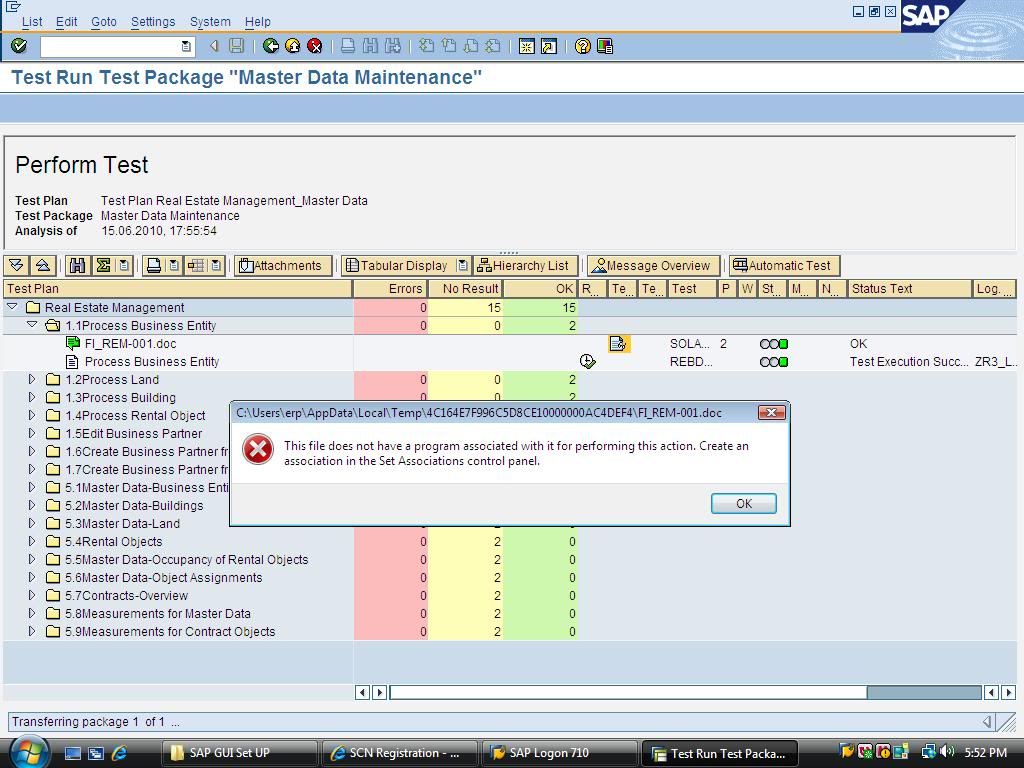
Task: Click the No Result column header
Action: [466, 289]
